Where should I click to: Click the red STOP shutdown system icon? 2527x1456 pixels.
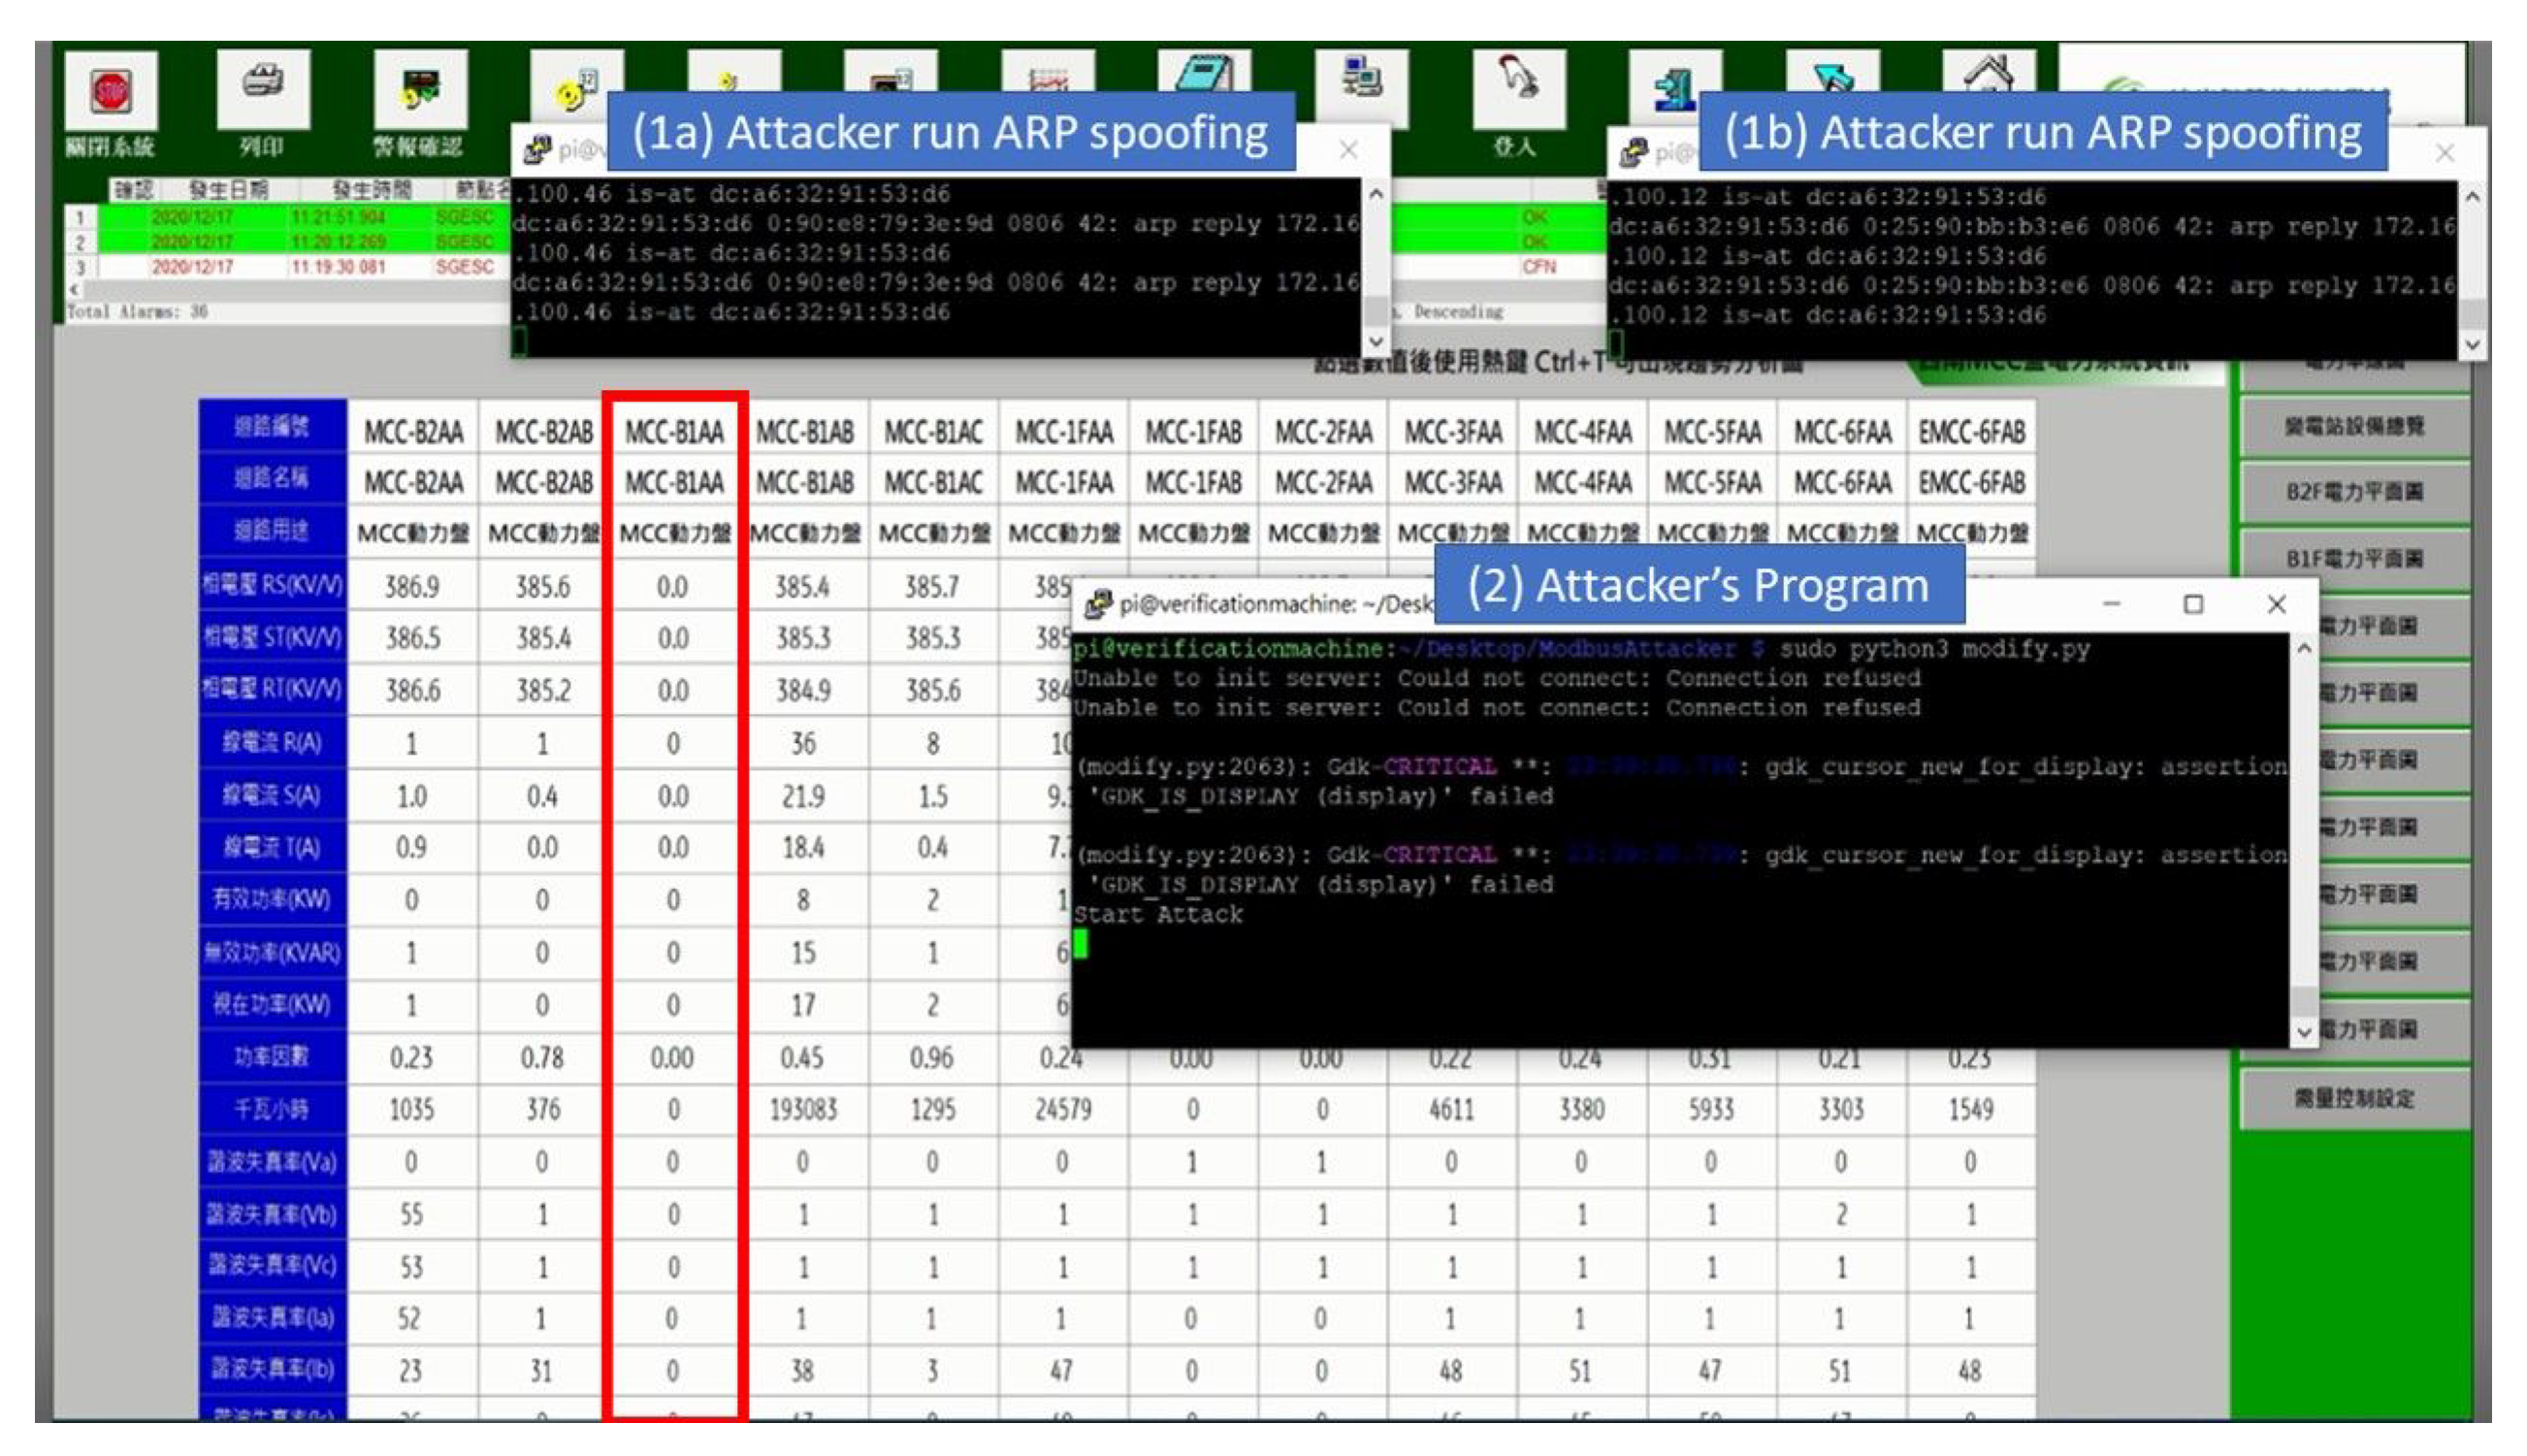tap(110, 92)
